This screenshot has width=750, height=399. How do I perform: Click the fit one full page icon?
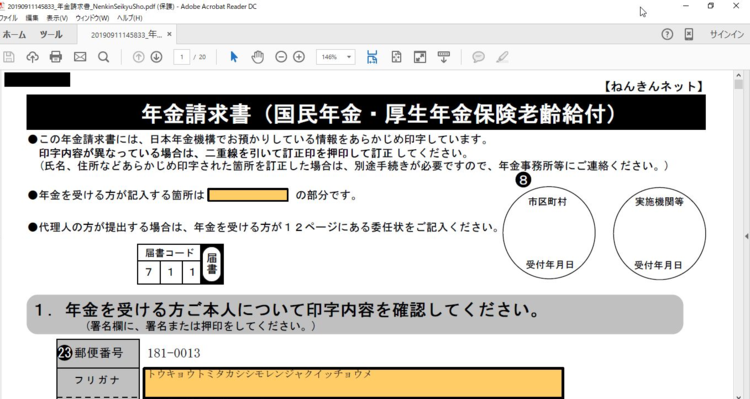(x=396, y=57)
